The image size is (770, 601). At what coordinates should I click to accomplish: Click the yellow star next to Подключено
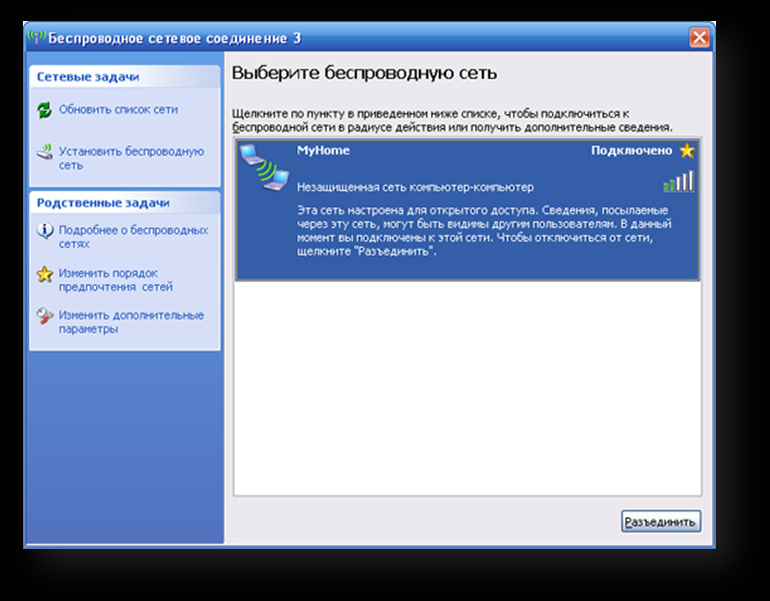pyautogui.click(x=687, y=151)
